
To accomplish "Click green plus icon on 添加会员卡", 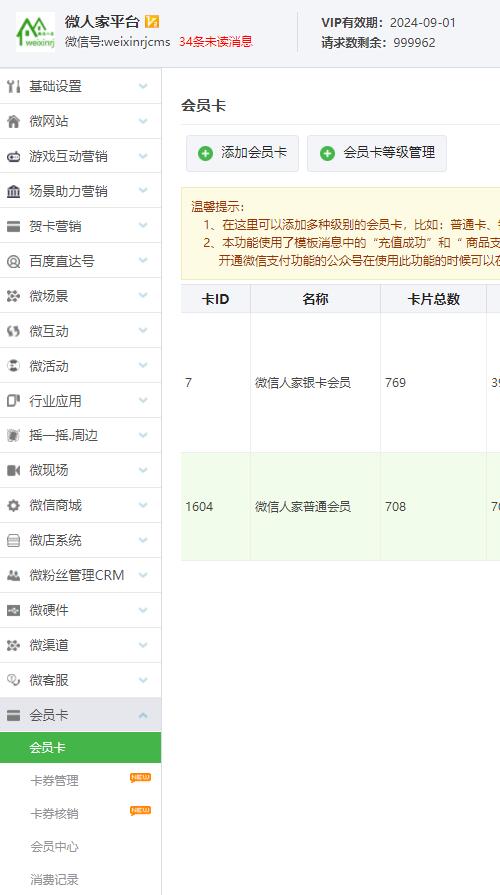I will [x=205, y=154].
